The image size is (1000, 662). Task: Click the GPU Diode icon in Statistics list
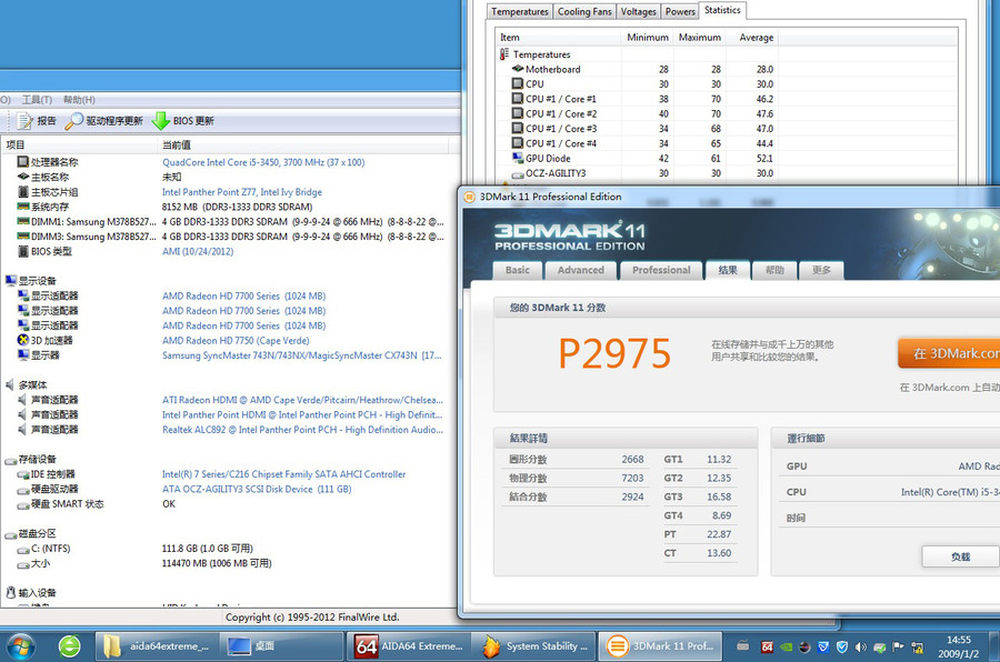(x=518, y=158)
